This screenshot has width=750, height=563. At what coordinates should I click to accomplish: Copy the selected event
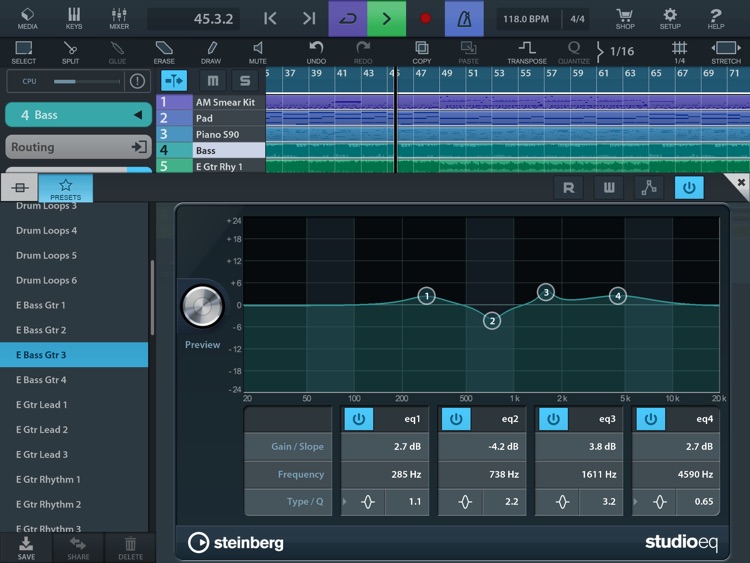click(x=421, y=52)
